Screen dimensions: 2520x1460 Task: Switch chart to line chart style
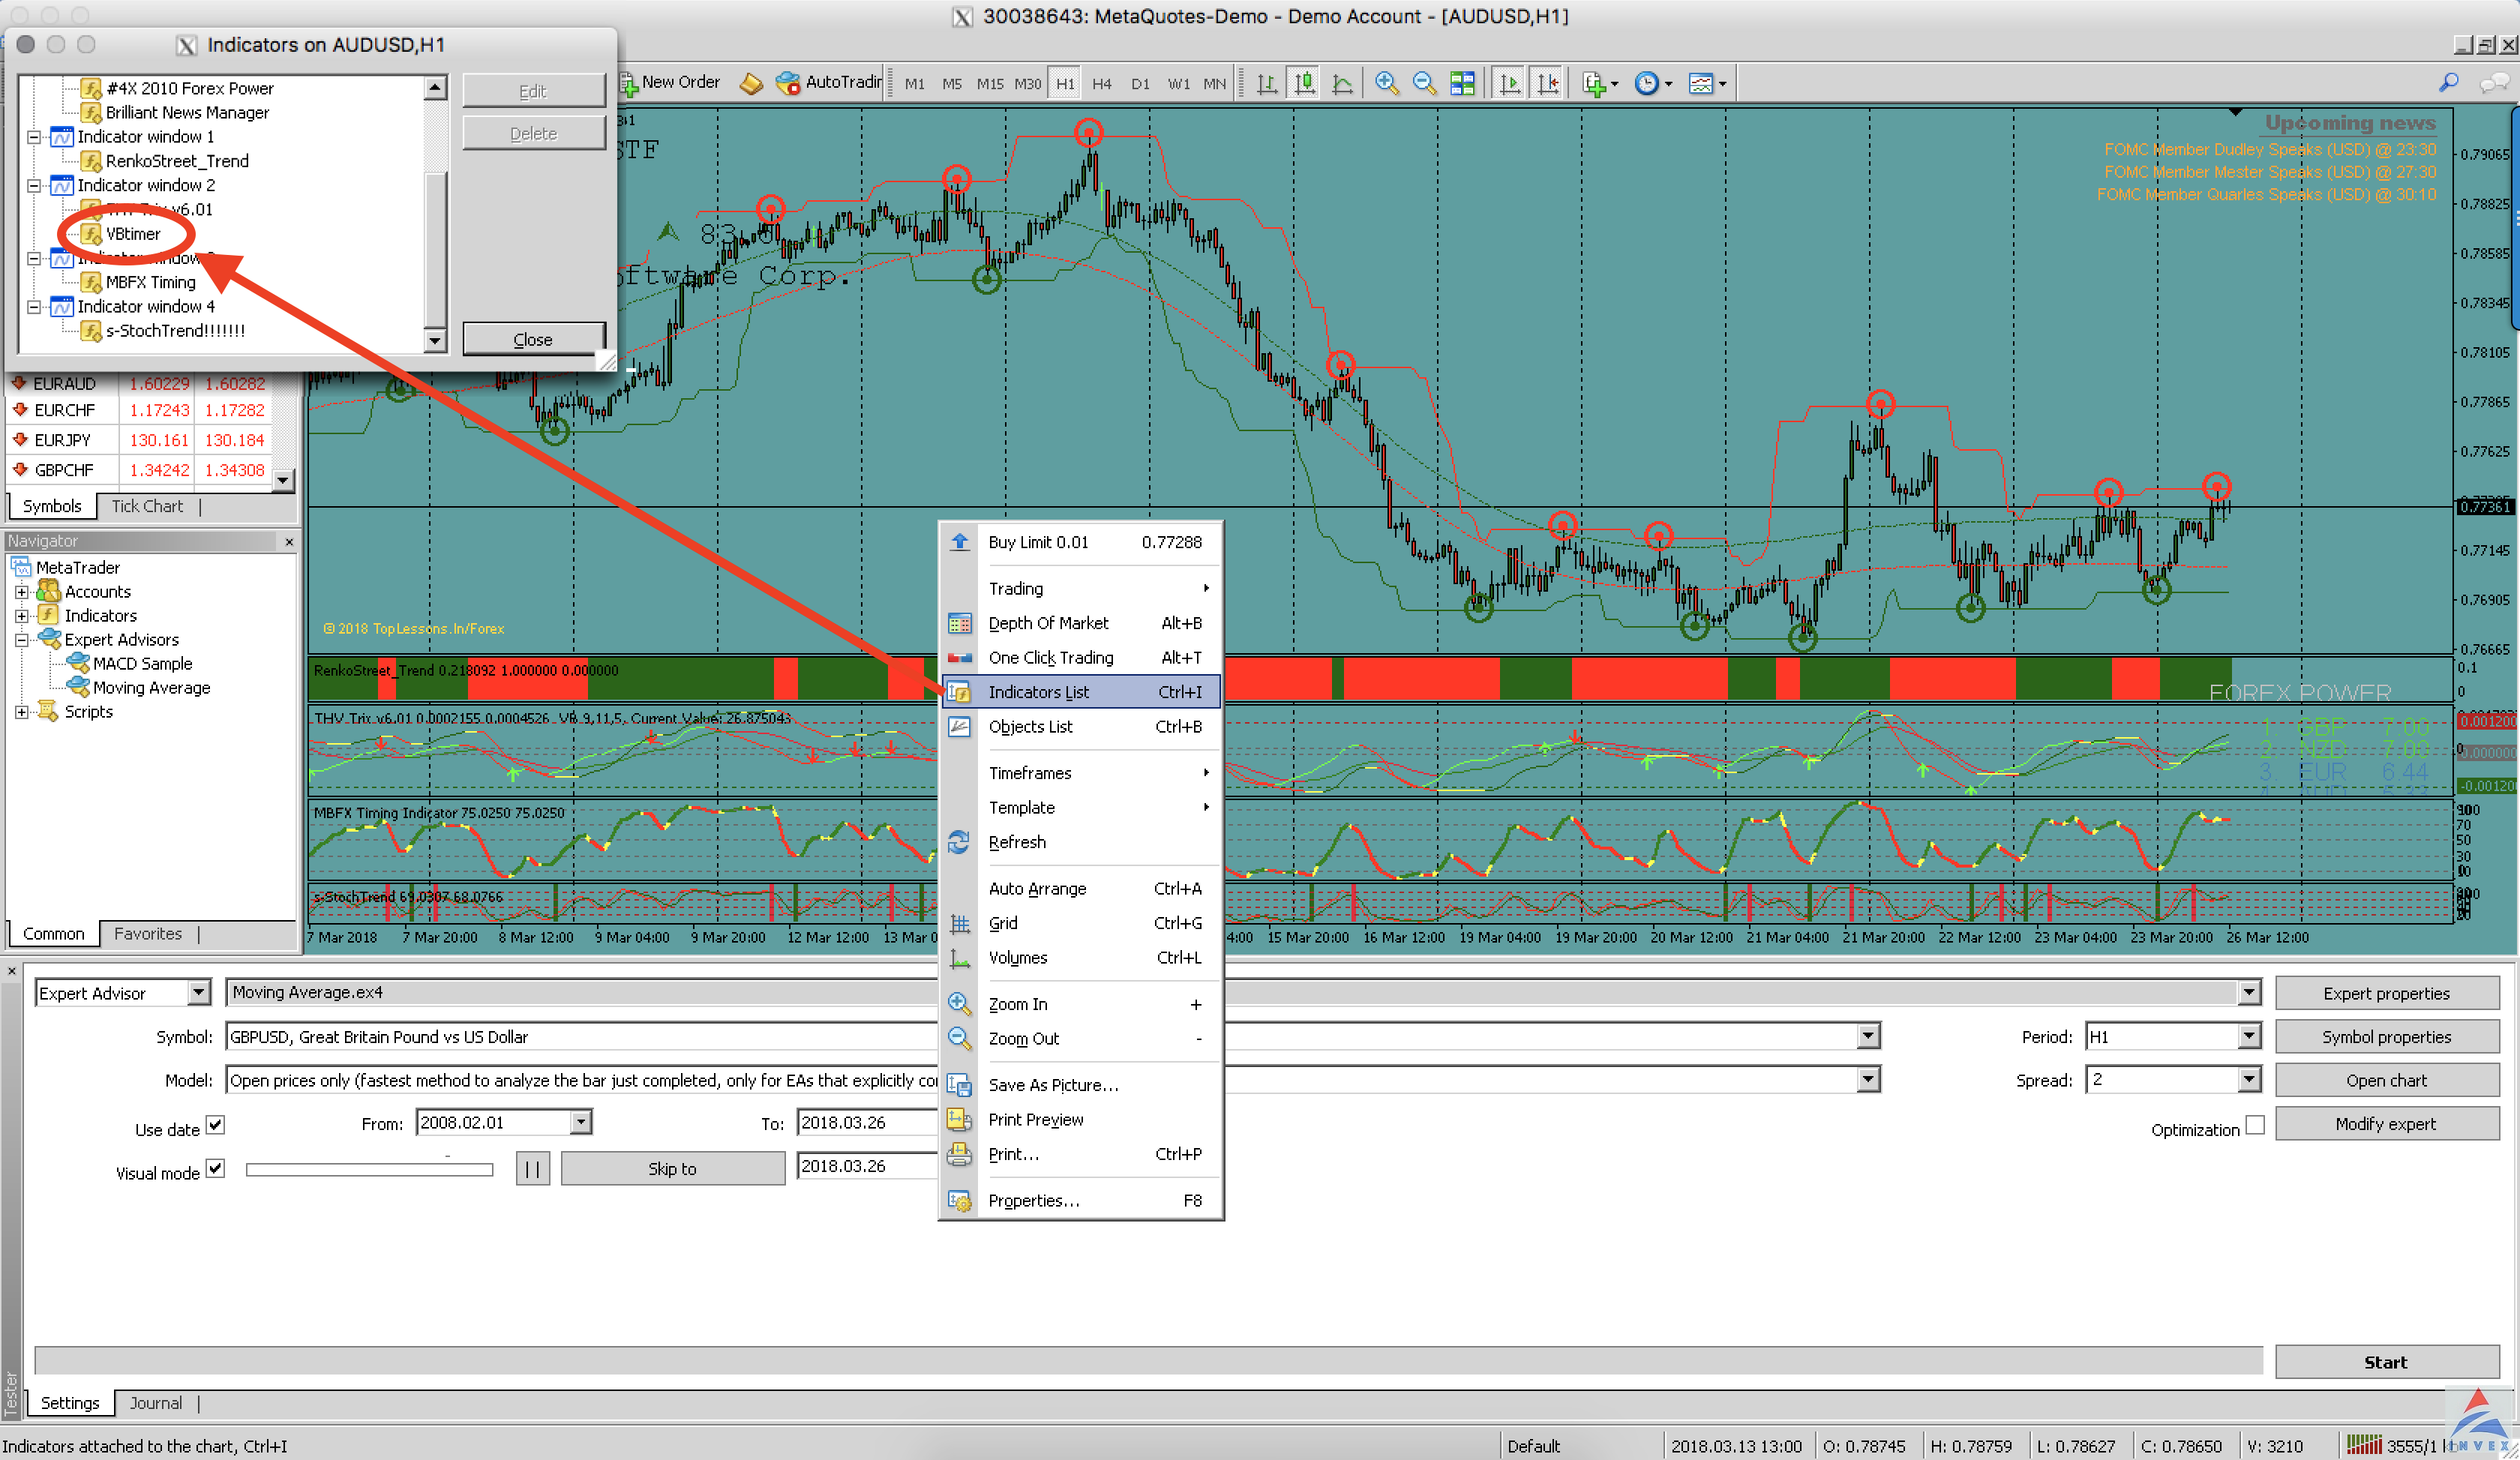click(x=1343, y=83)
